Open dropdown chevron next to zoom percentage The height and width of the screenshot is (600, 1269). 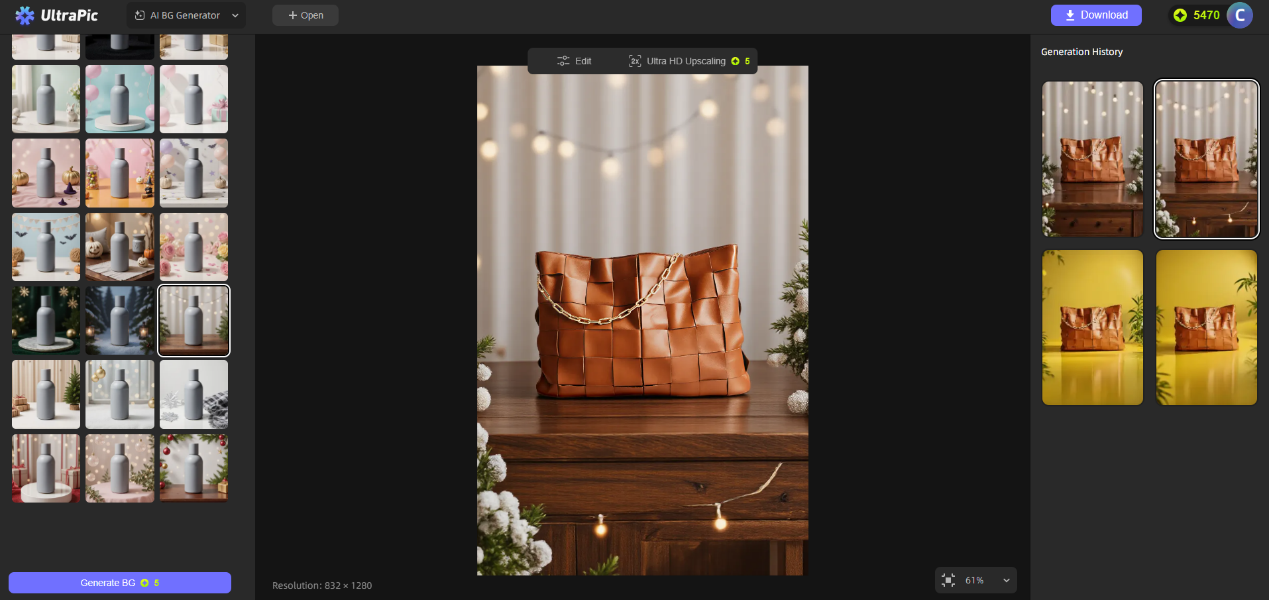pos(1006,580)
